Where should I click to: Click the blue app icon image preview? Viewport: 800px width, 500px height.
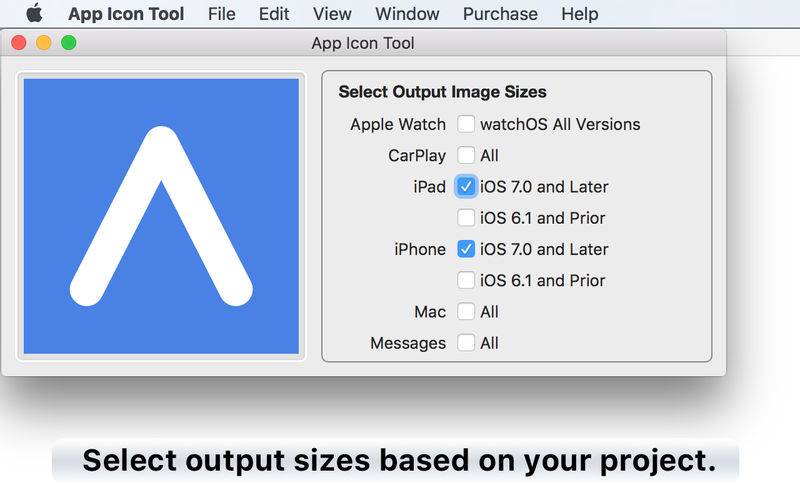click(161, 216)
